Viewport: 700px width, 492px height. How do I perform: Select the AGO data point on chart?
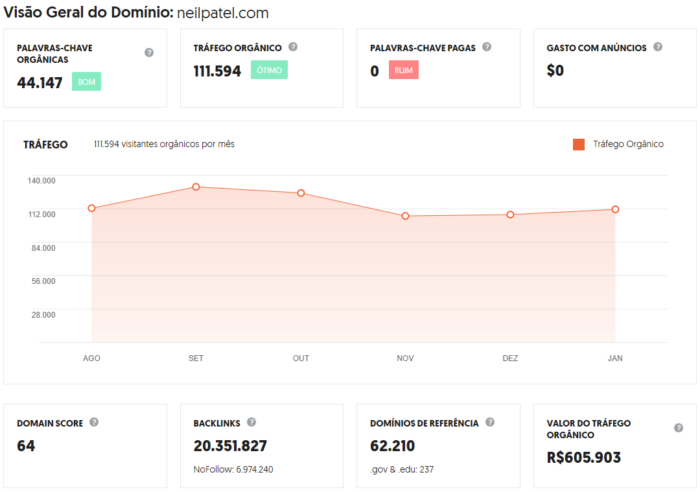point(92,208)
